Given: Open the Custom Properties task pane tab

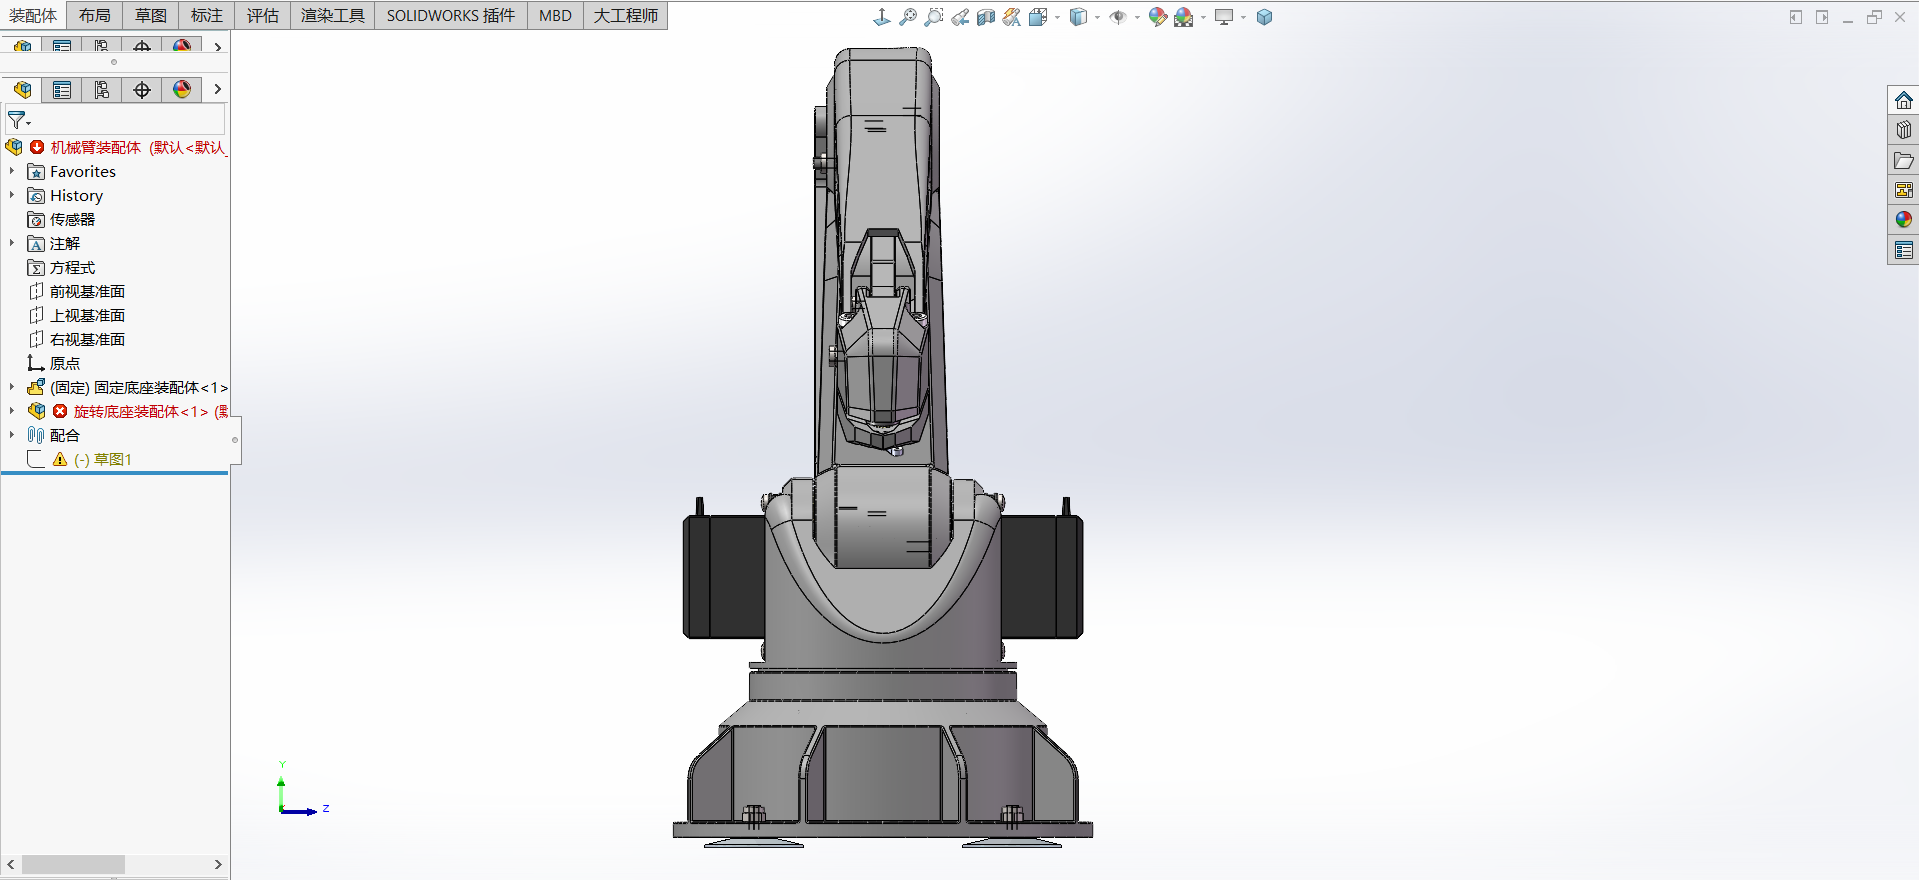Looking at the screenshot, I should pos(1904,250).
